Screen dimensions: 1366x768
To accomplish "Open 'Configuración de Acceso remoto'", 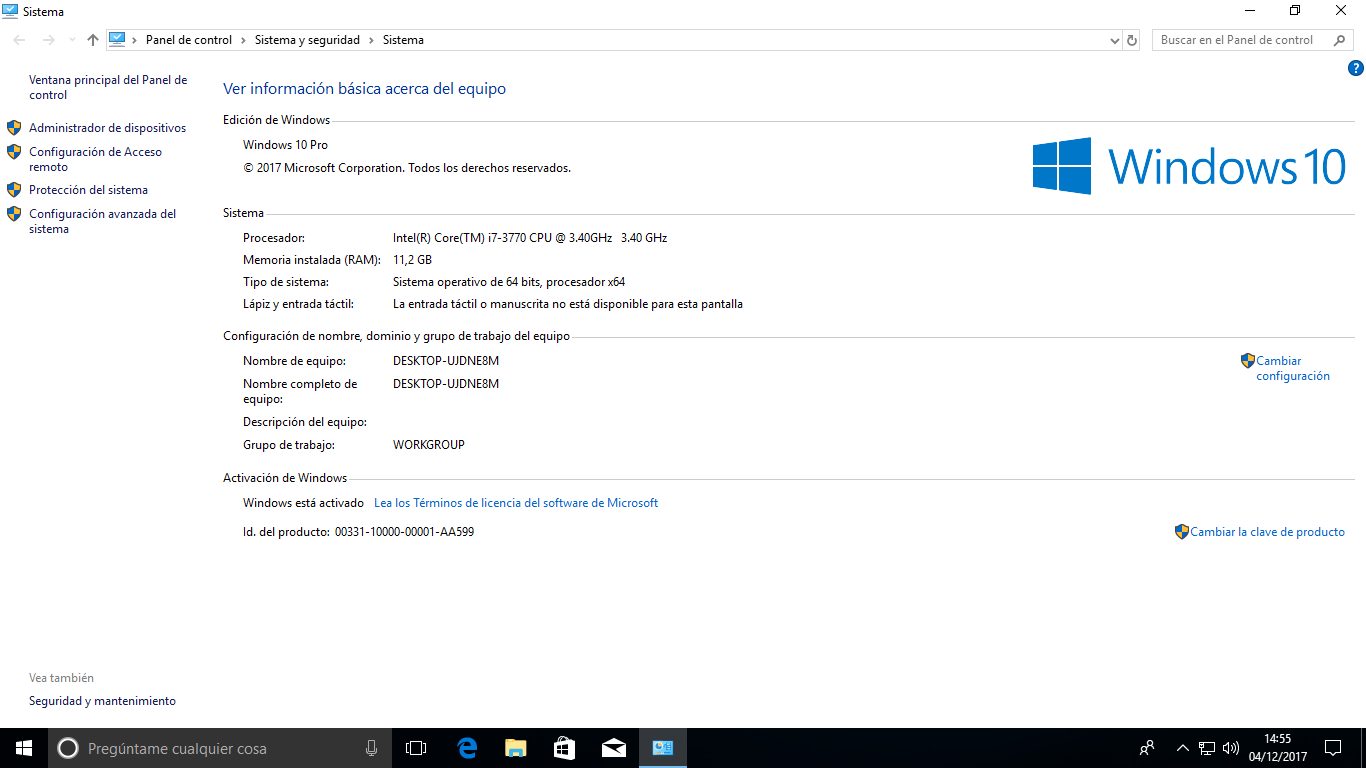I will (x=95, y=160).
